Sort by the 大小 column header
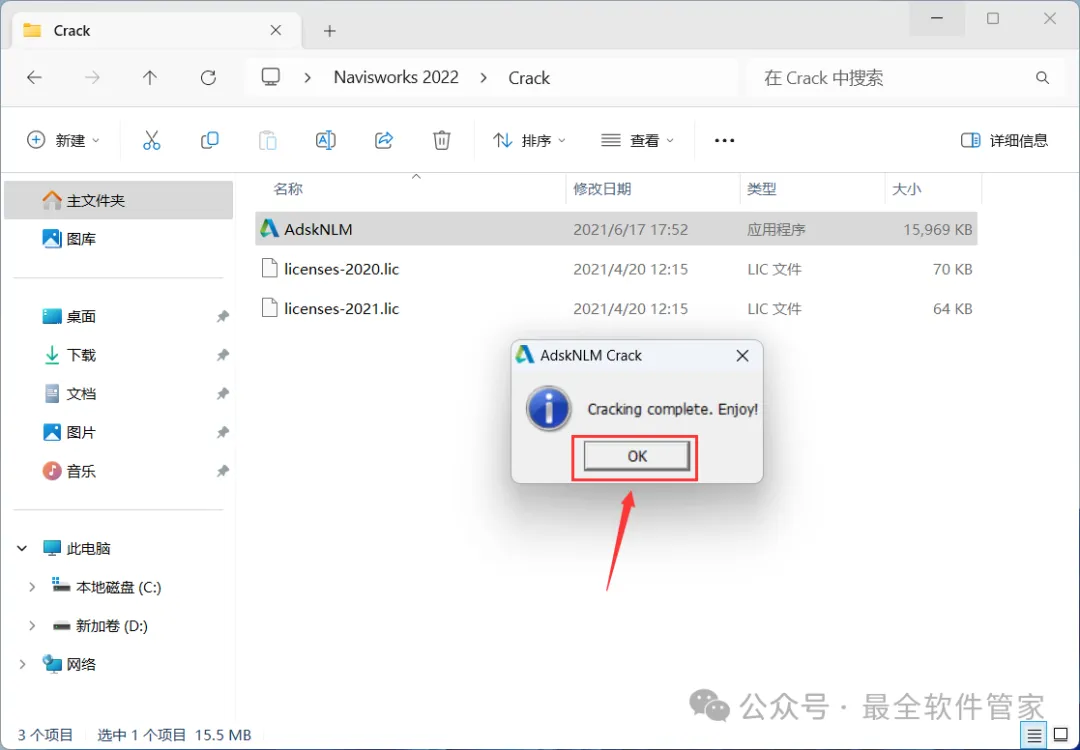 906,189
